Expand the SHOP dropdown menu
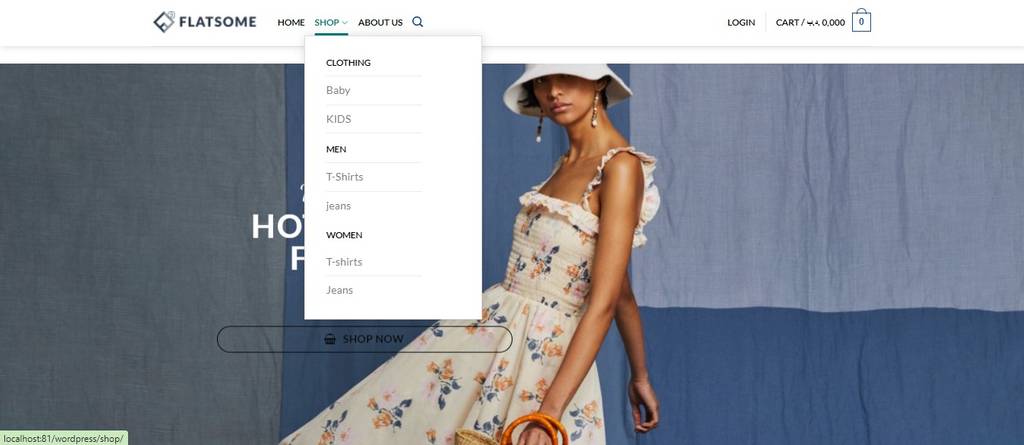 tap(331, 22)
